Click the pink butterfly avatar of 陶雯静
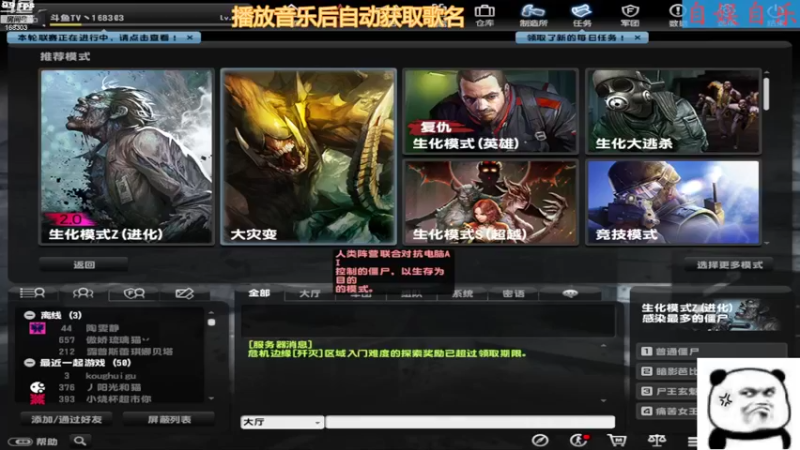Image resolution: width=800 pixels, height=450 pixels. [37, 328]
